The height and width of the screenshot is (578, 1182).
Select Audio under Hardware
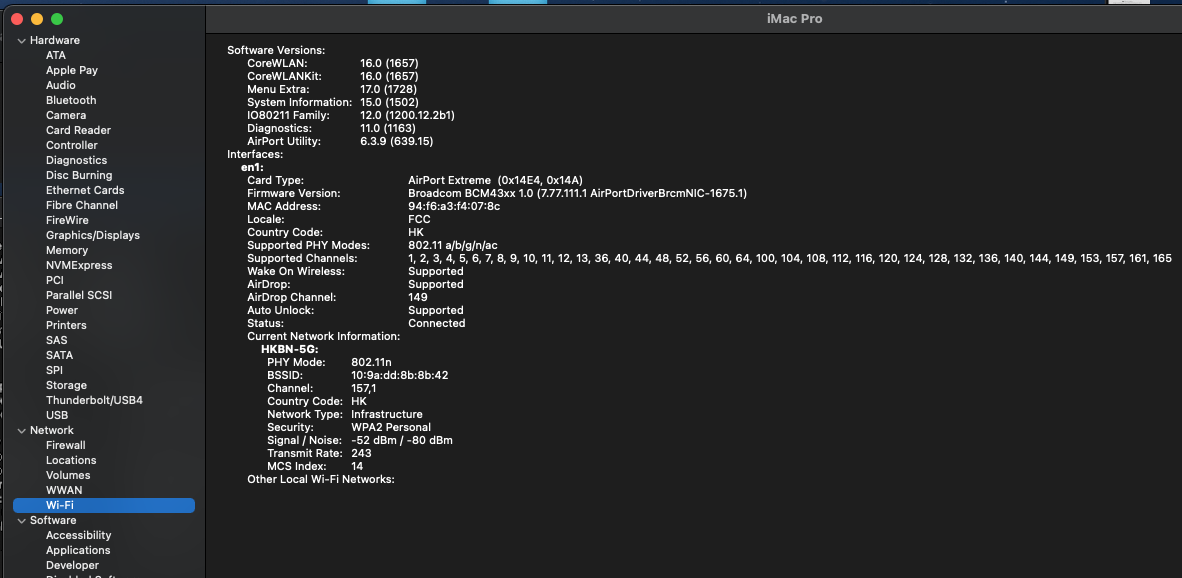tap(60, 85)
